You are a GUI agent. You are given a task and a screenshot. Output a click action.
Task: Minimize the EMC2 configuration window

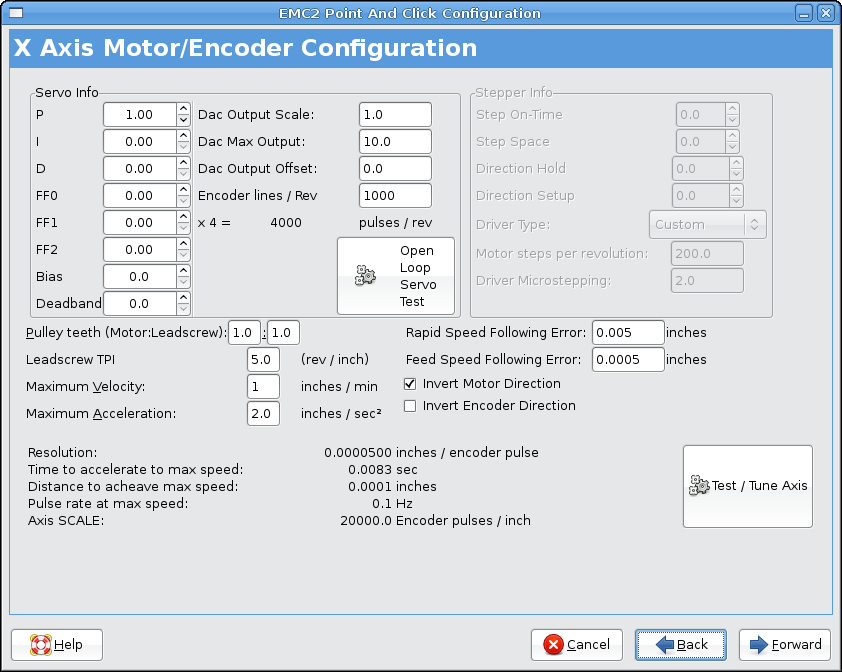804,13
